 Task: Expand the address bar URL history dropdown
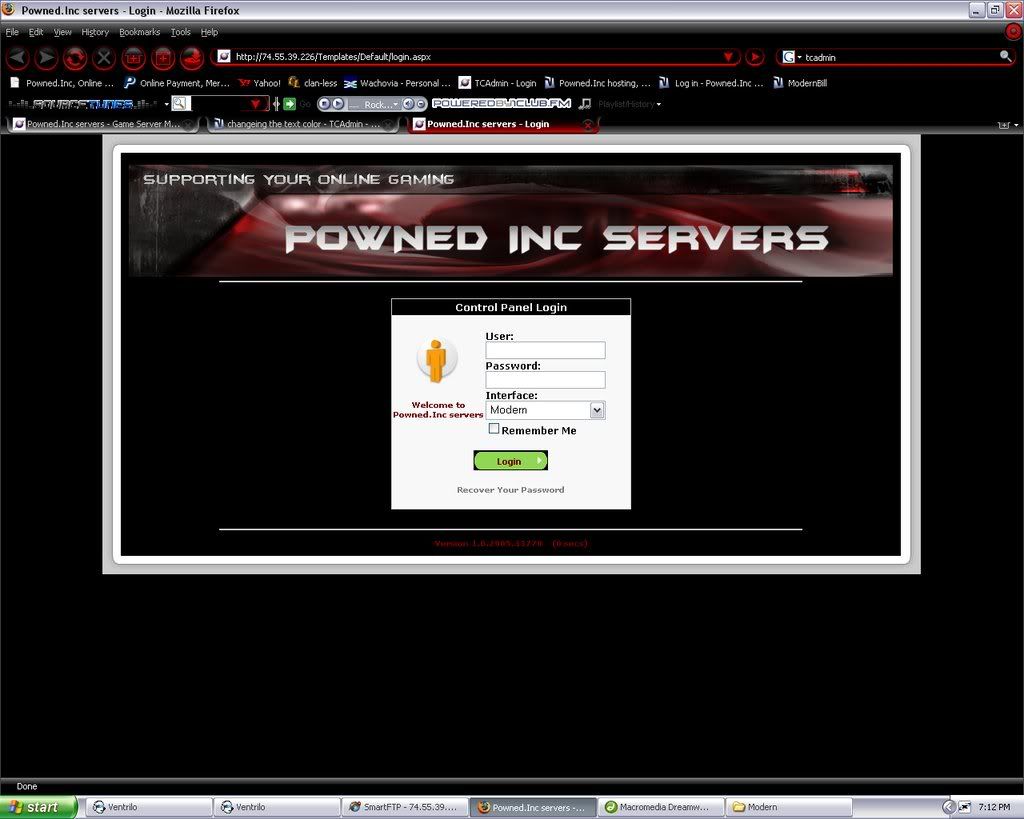point(728,57)
